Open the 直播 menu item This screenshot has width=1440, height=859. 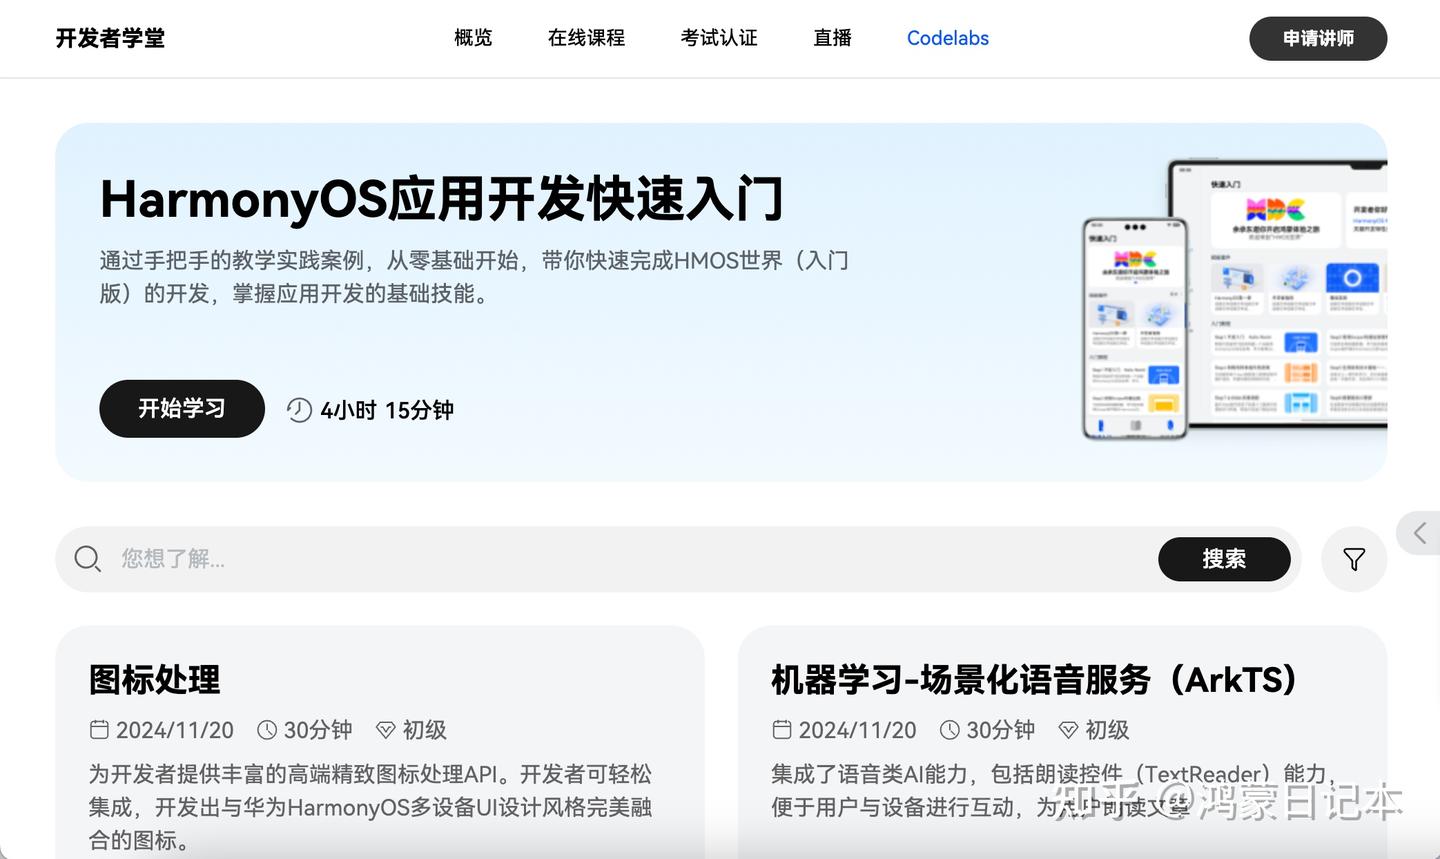[831, 38]
